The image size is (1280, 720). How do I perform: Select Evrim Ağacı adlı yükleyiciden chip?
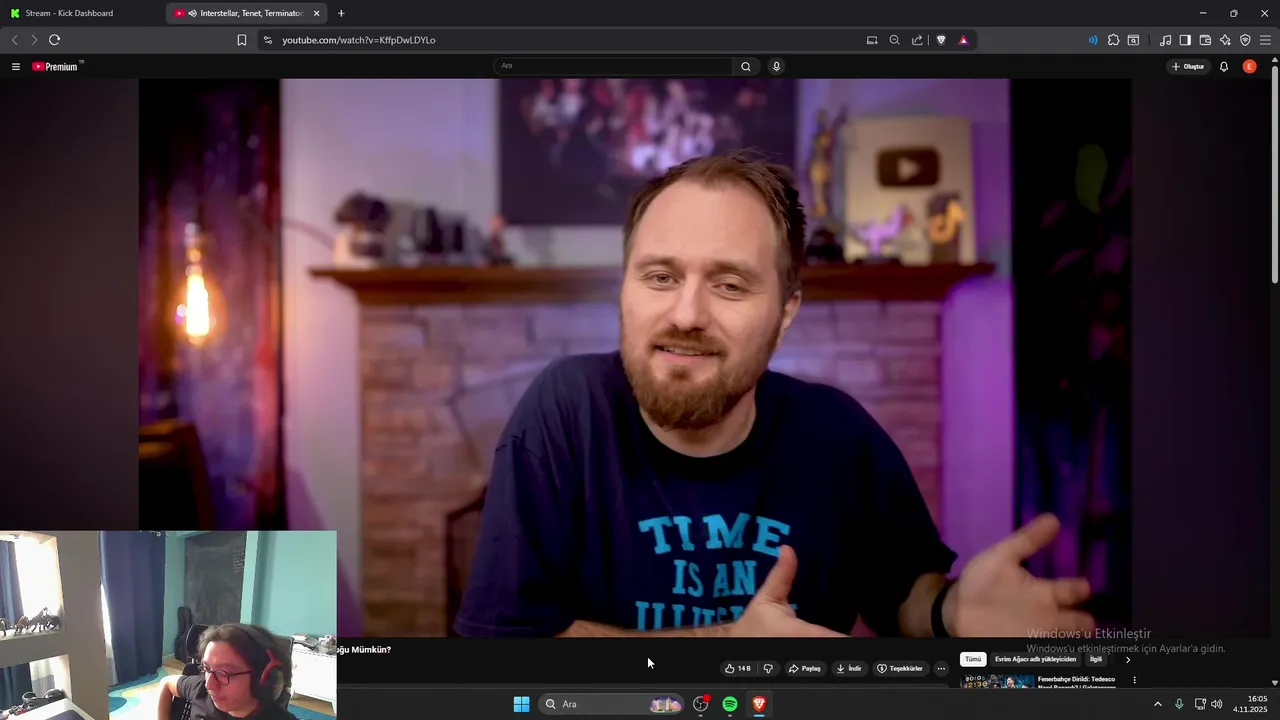click(1035, 659)
